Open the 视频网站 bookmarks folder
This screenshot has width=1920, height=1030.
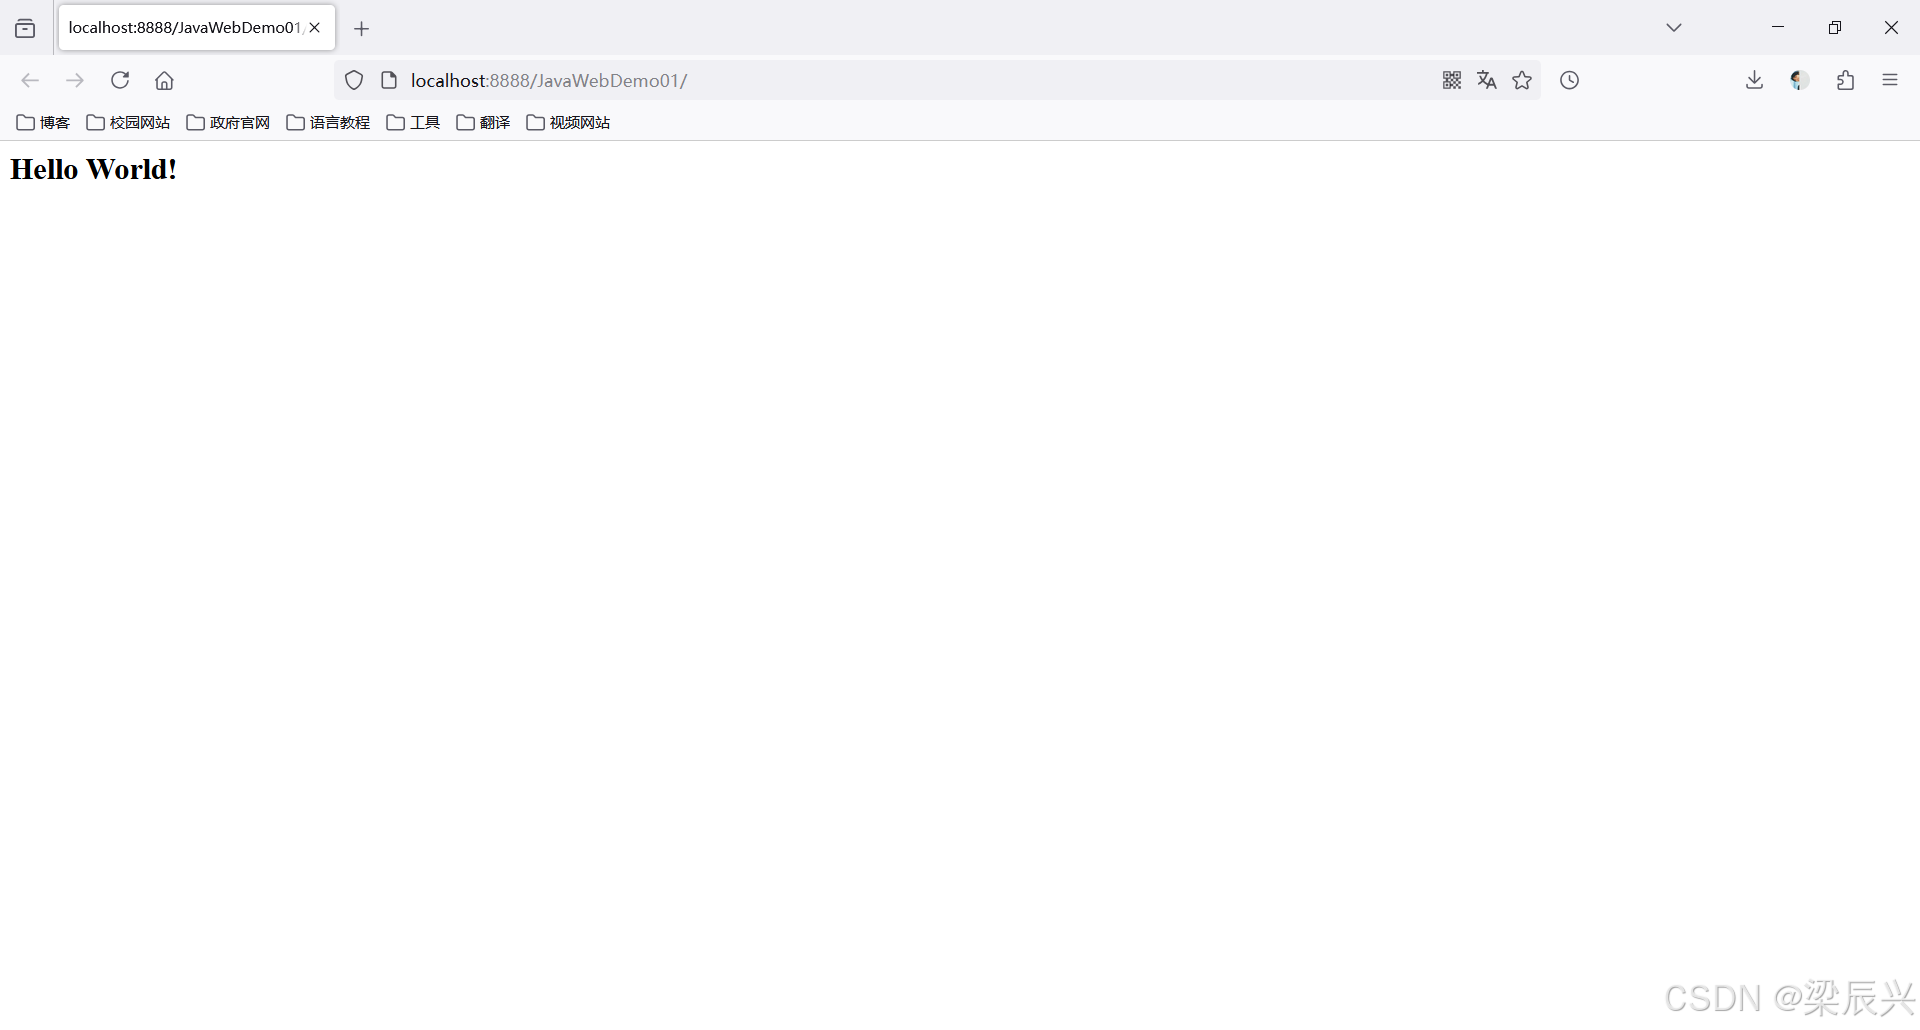(x=568, y=123)
